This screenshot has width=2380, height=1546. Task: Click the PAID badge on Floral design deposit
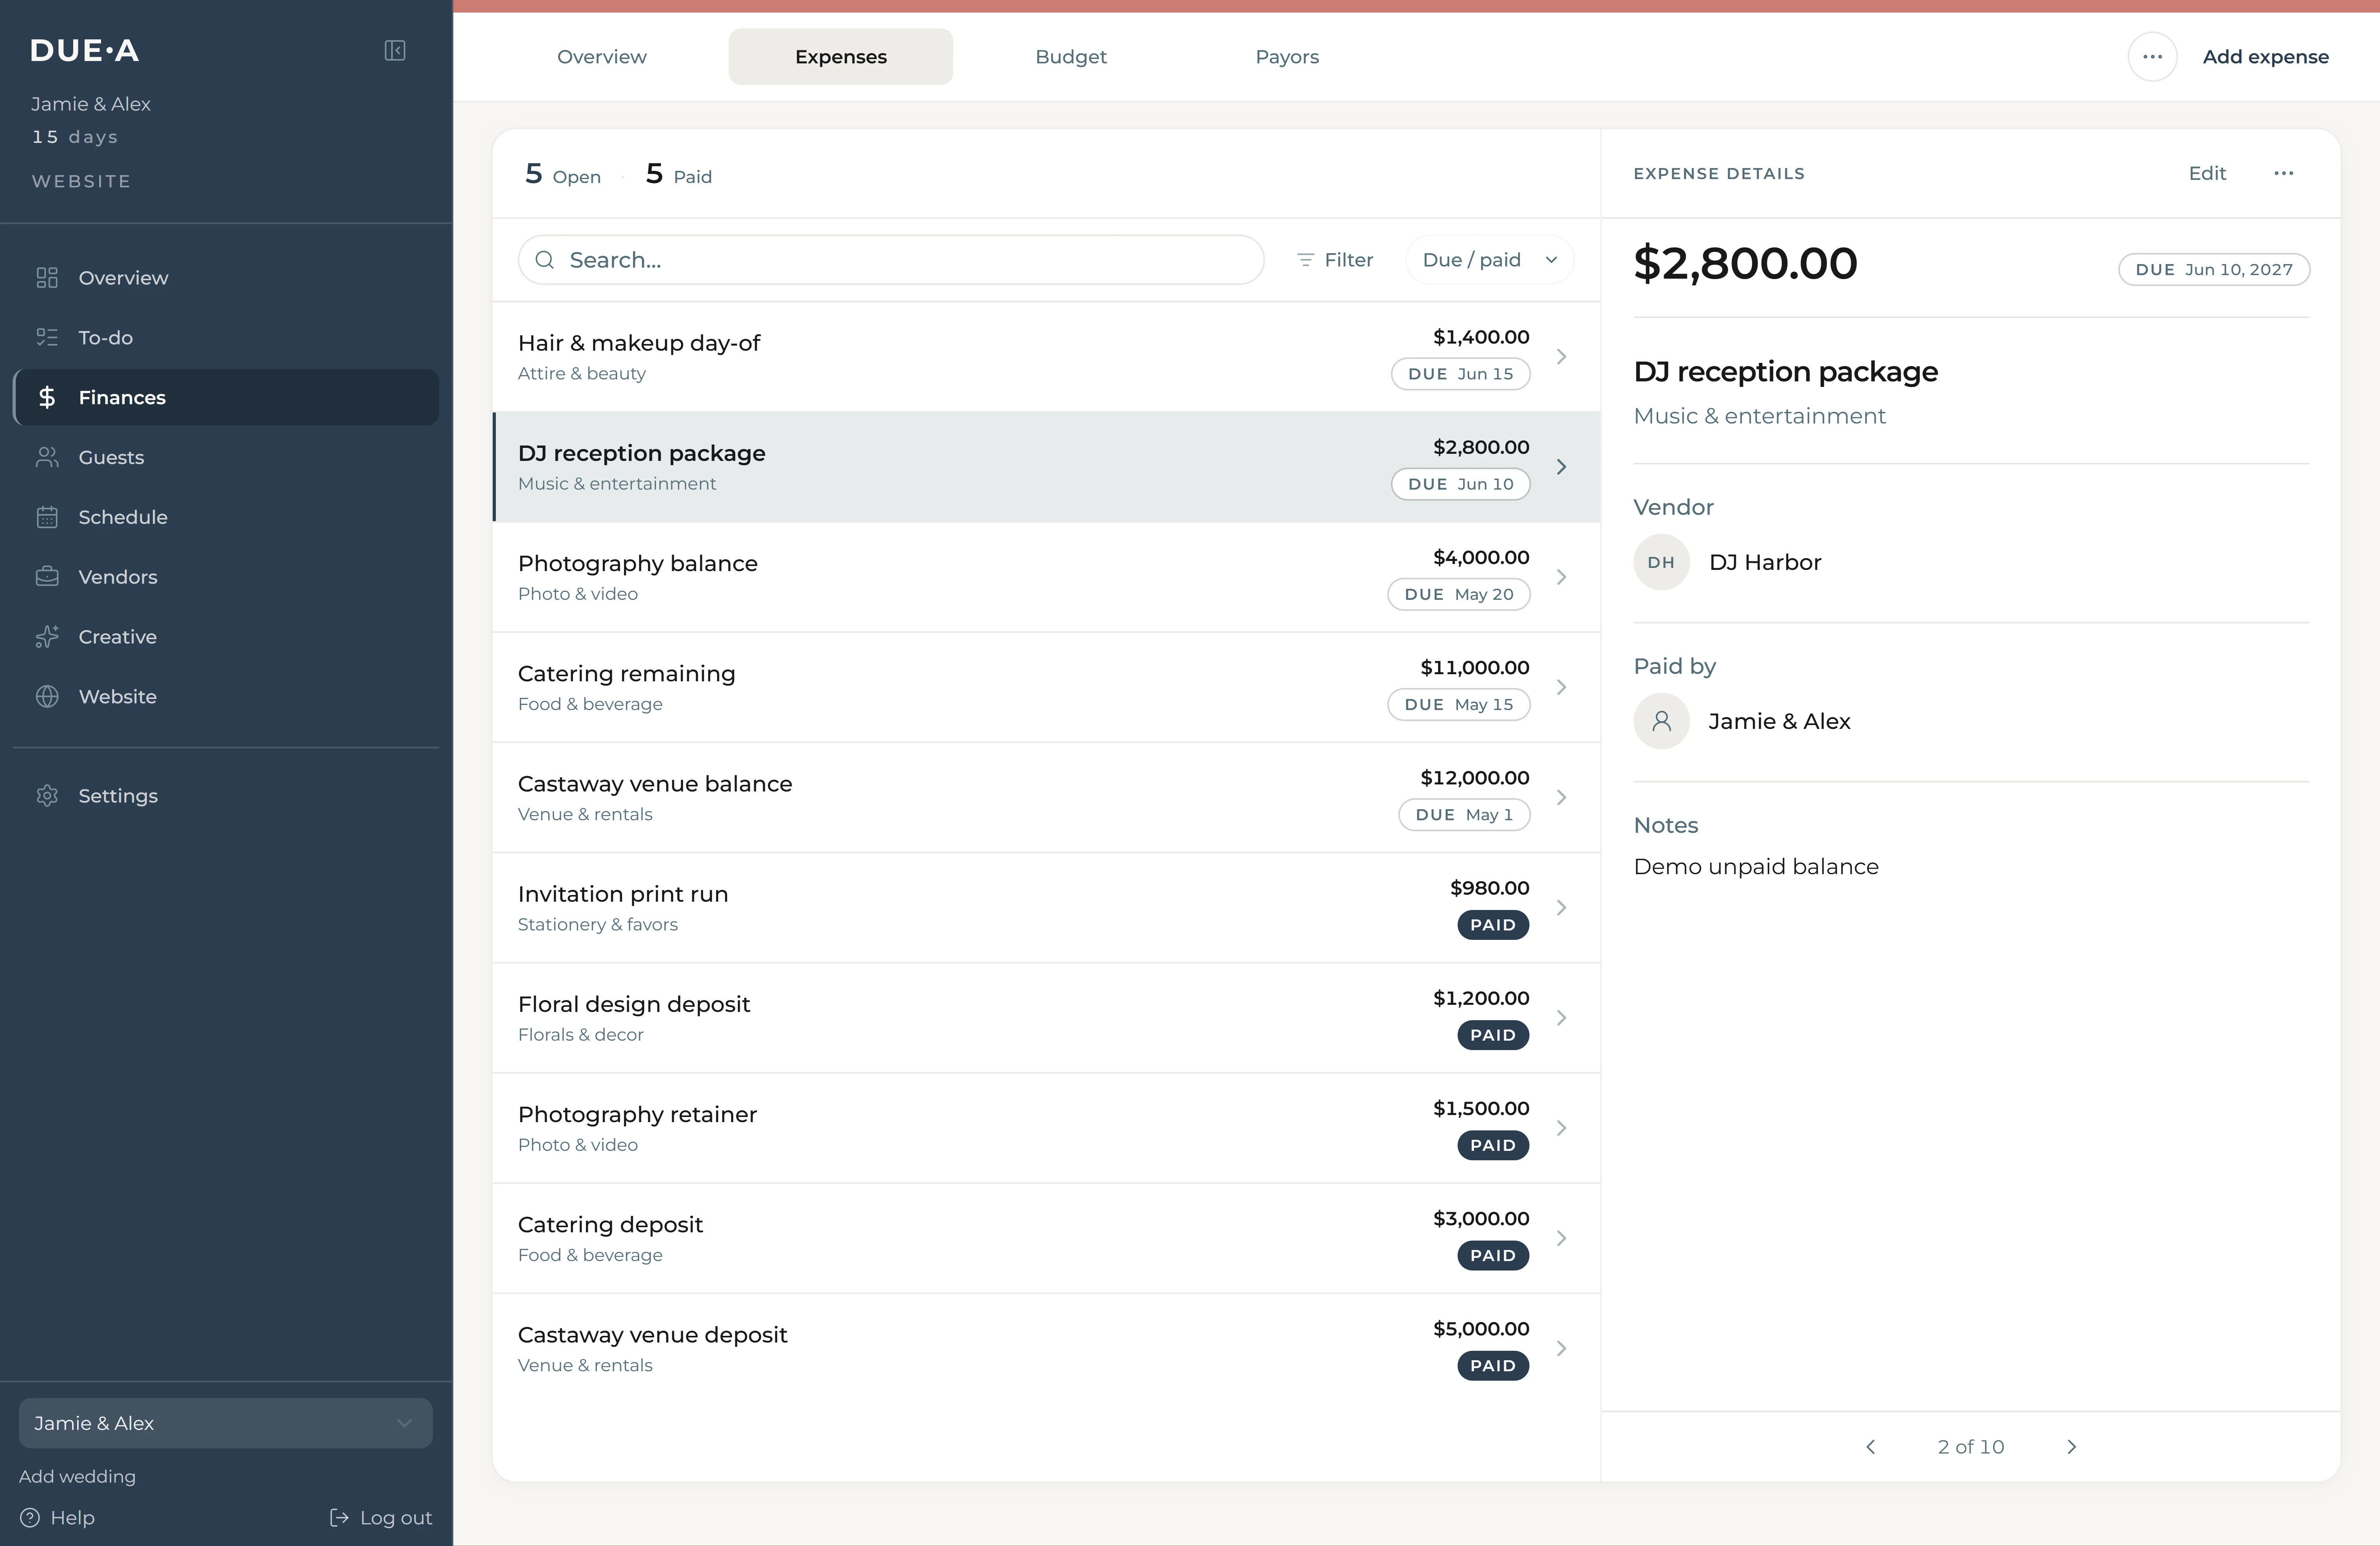coord(1493,1035)
